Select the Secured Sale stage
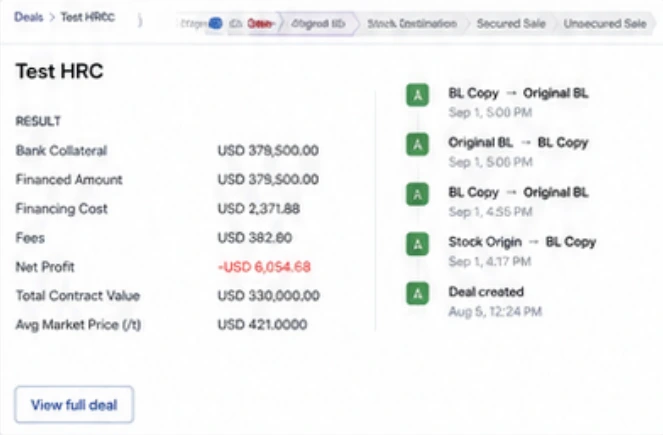The image size is (663, 435). click(511, 23)
